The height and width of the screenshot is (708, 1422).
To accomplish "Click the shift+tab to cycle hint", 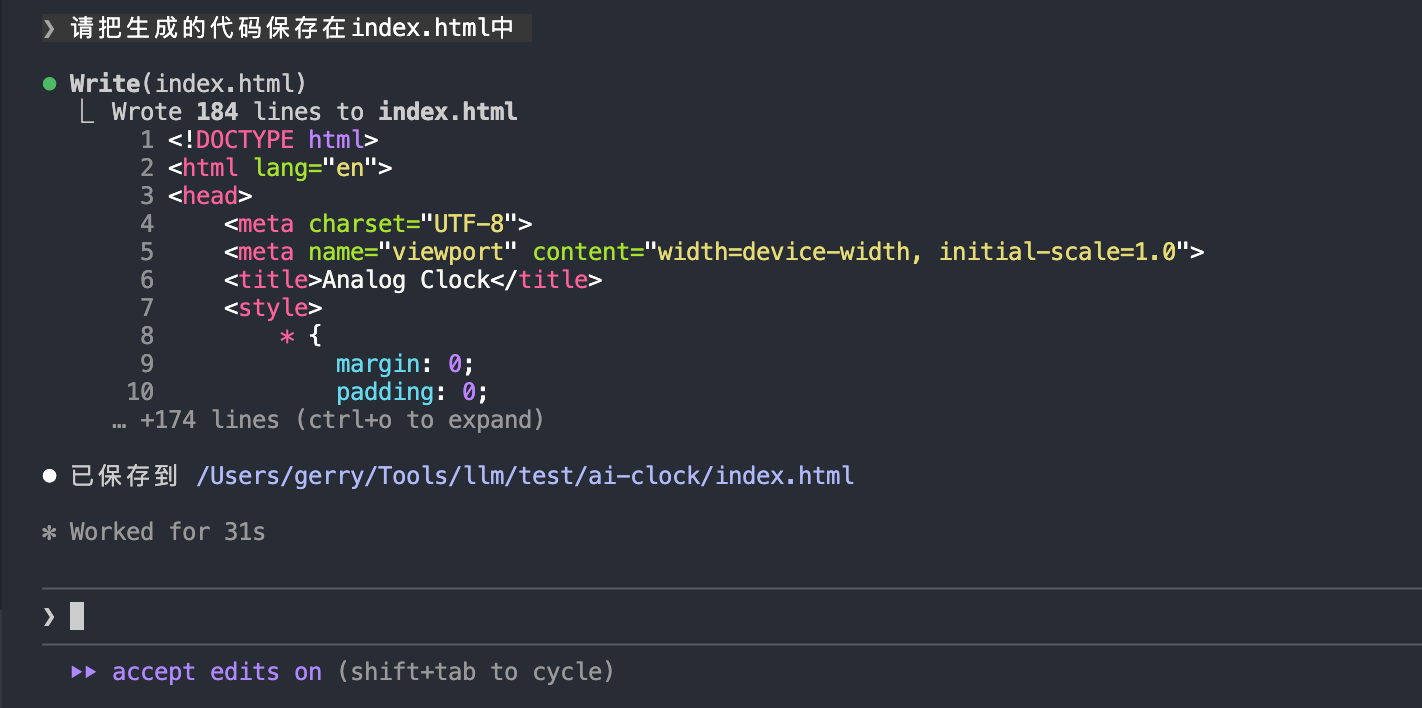I will pos(476,672).
